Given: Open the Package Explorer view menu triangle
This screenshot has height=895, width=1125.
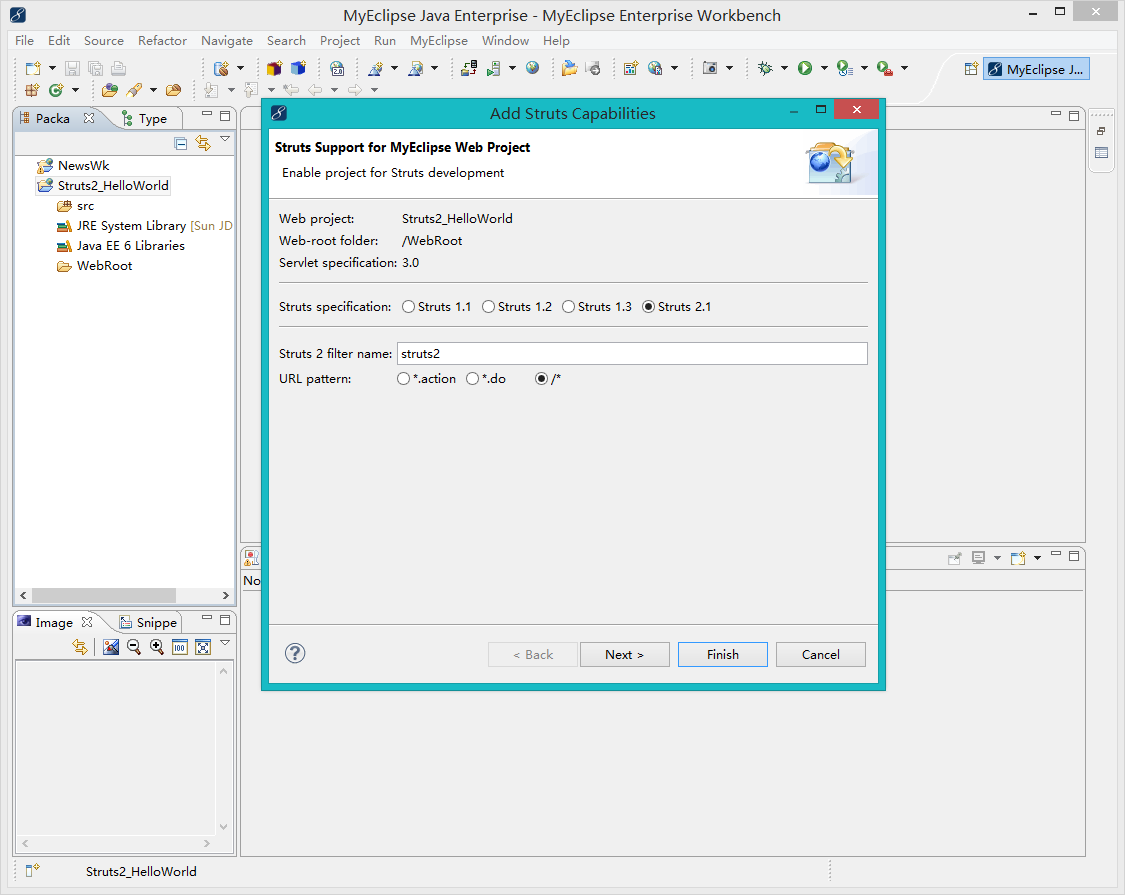Looking at the screenshot, I should pos(225,139).
